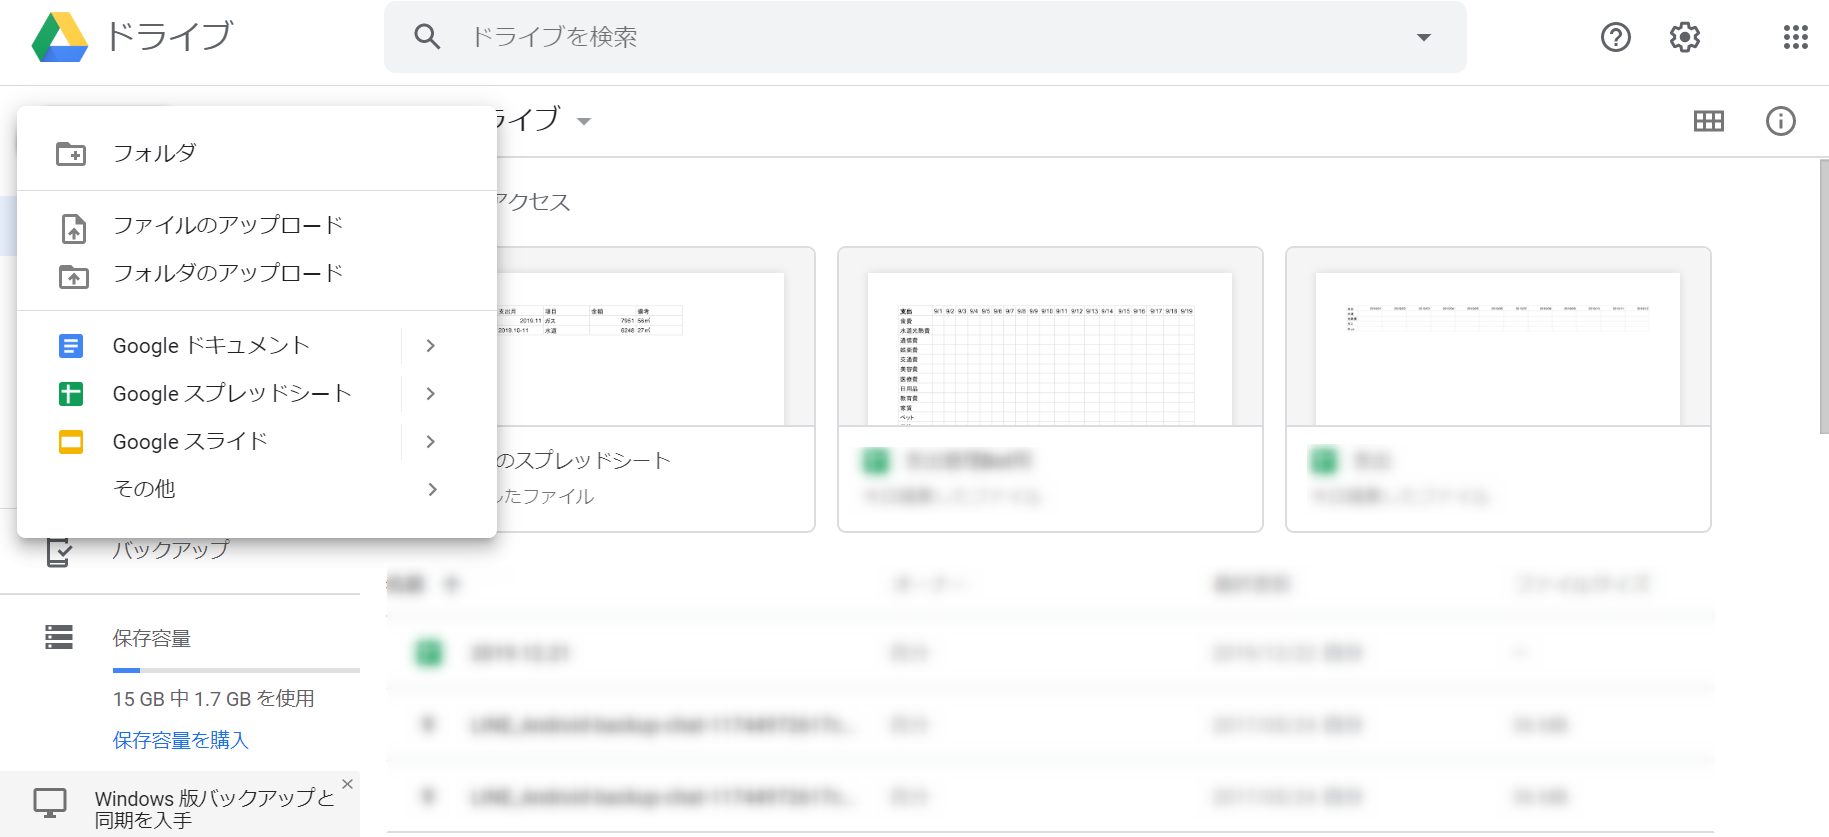Expand the Google スプレッドシート submenu arrow
The image size is (1829, 837).
tap(431, 393)
